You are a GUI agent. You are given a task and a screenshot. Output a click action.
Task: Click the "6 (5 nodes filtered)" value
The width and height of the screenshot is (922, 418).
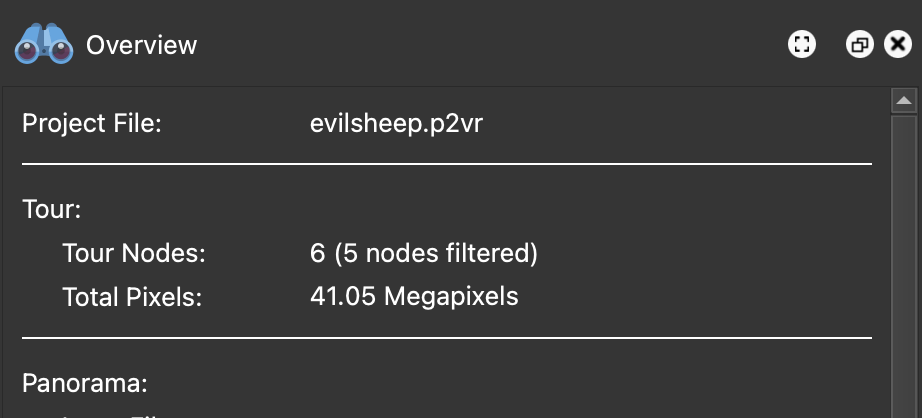click(424, 254)
